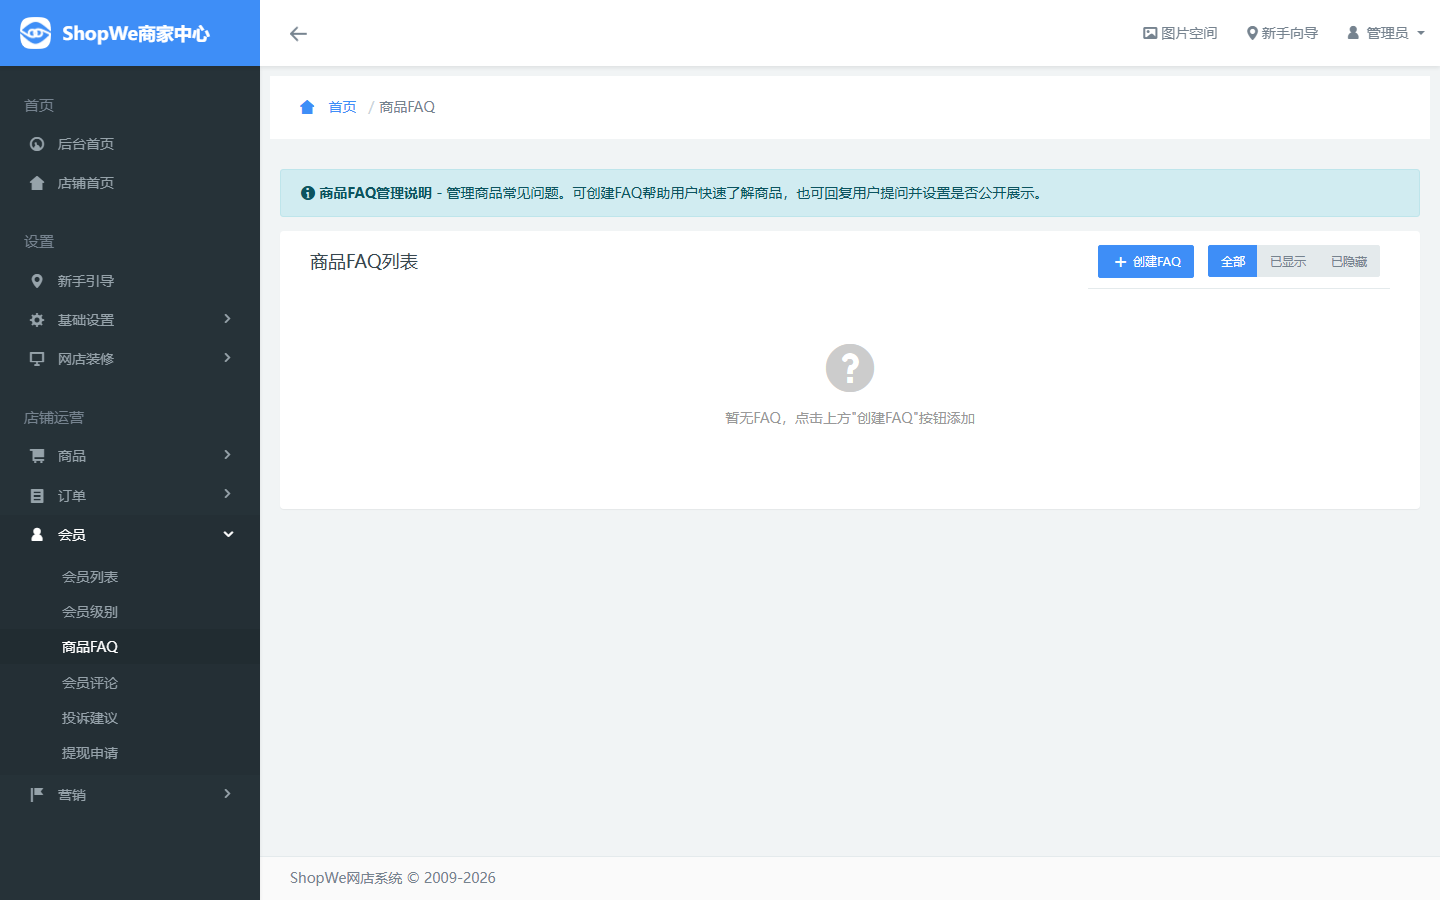
Task: Click the 商品 shopping cart icon
Action: click(37, 456)
